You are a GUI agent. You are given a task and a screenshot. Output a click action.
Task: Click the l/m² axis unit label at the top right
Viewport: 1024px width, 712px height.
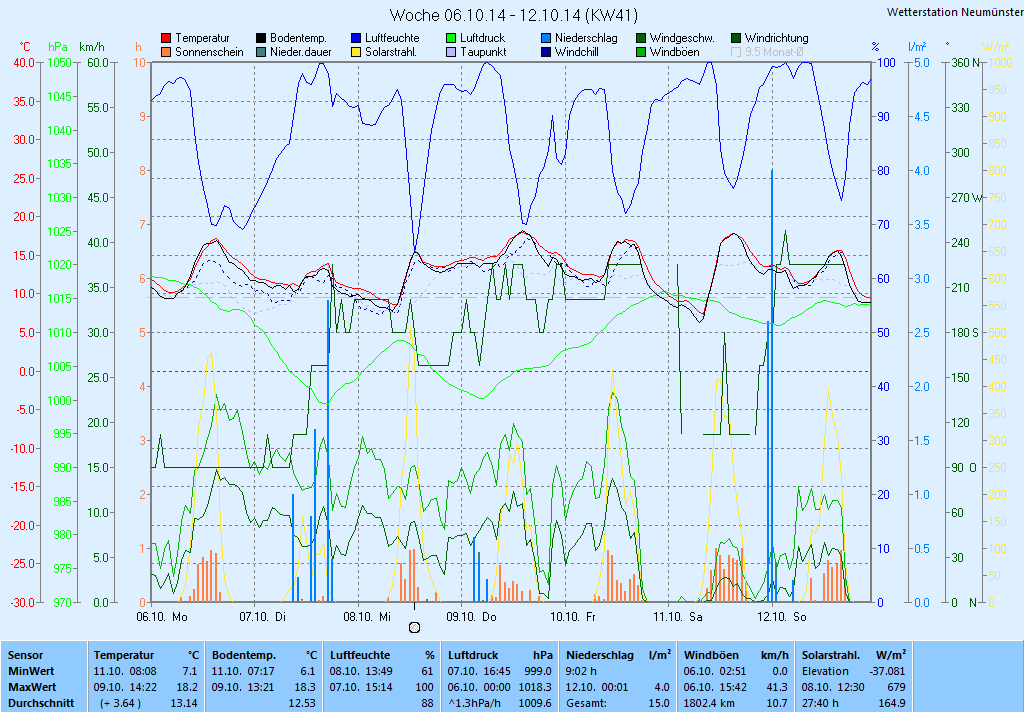click(917, 46)
